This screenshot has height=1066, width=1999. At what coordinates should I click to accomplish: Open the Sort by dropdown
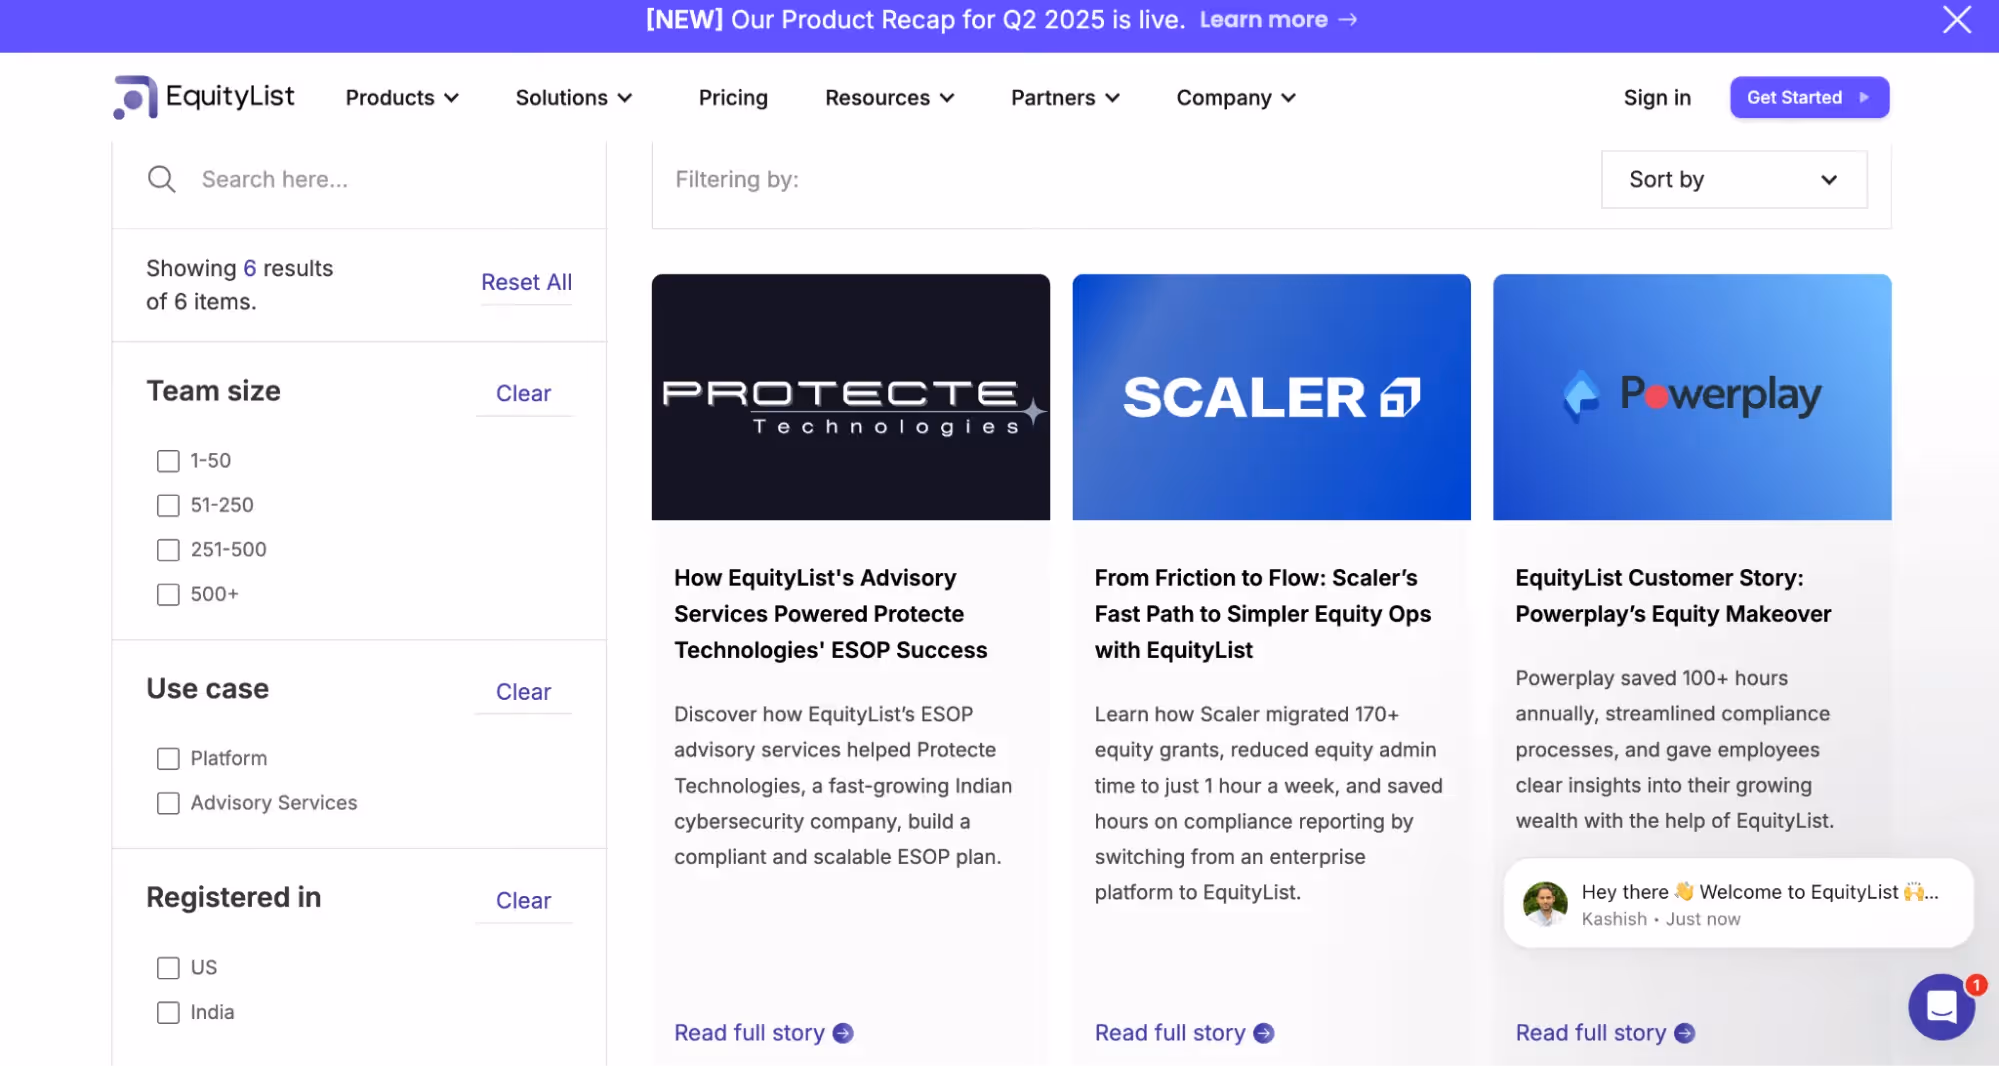pyautogui.click(x=1734, y=179)
